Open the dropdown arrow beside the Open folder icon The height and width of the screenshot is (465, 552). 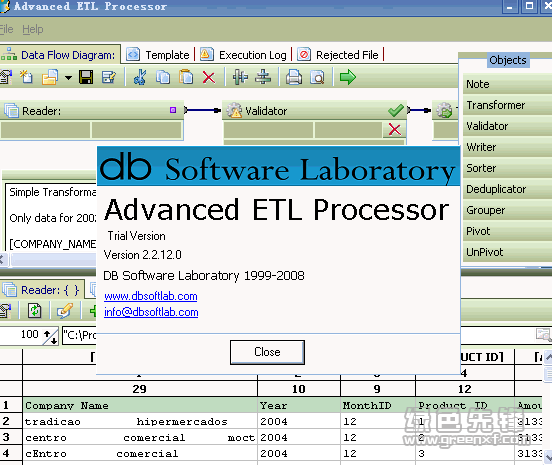[68, 78]
